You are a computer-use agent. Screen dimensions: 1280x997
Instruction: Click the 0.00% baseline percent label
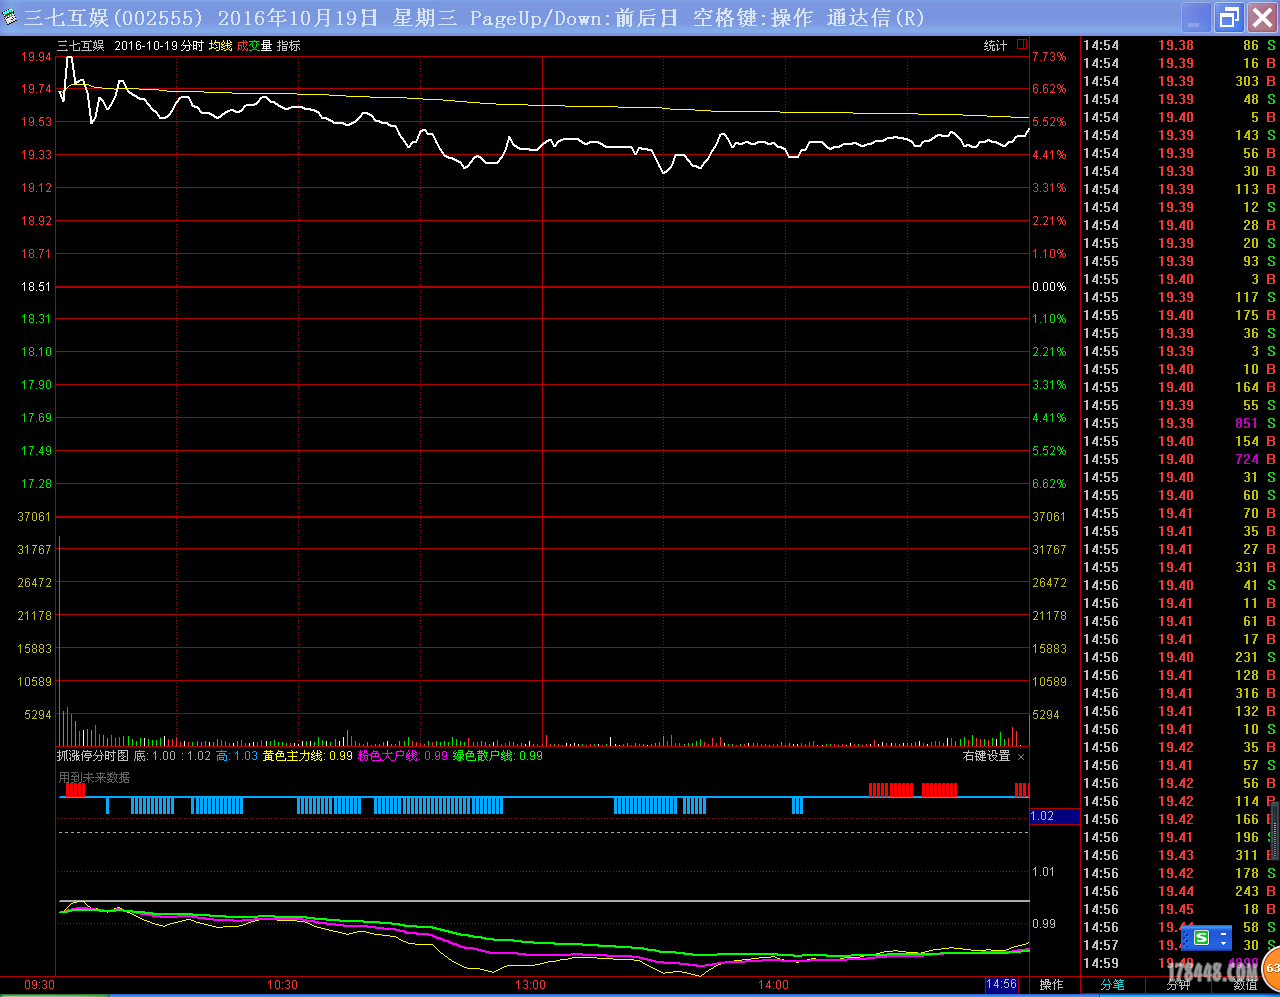pos(1049,287)
